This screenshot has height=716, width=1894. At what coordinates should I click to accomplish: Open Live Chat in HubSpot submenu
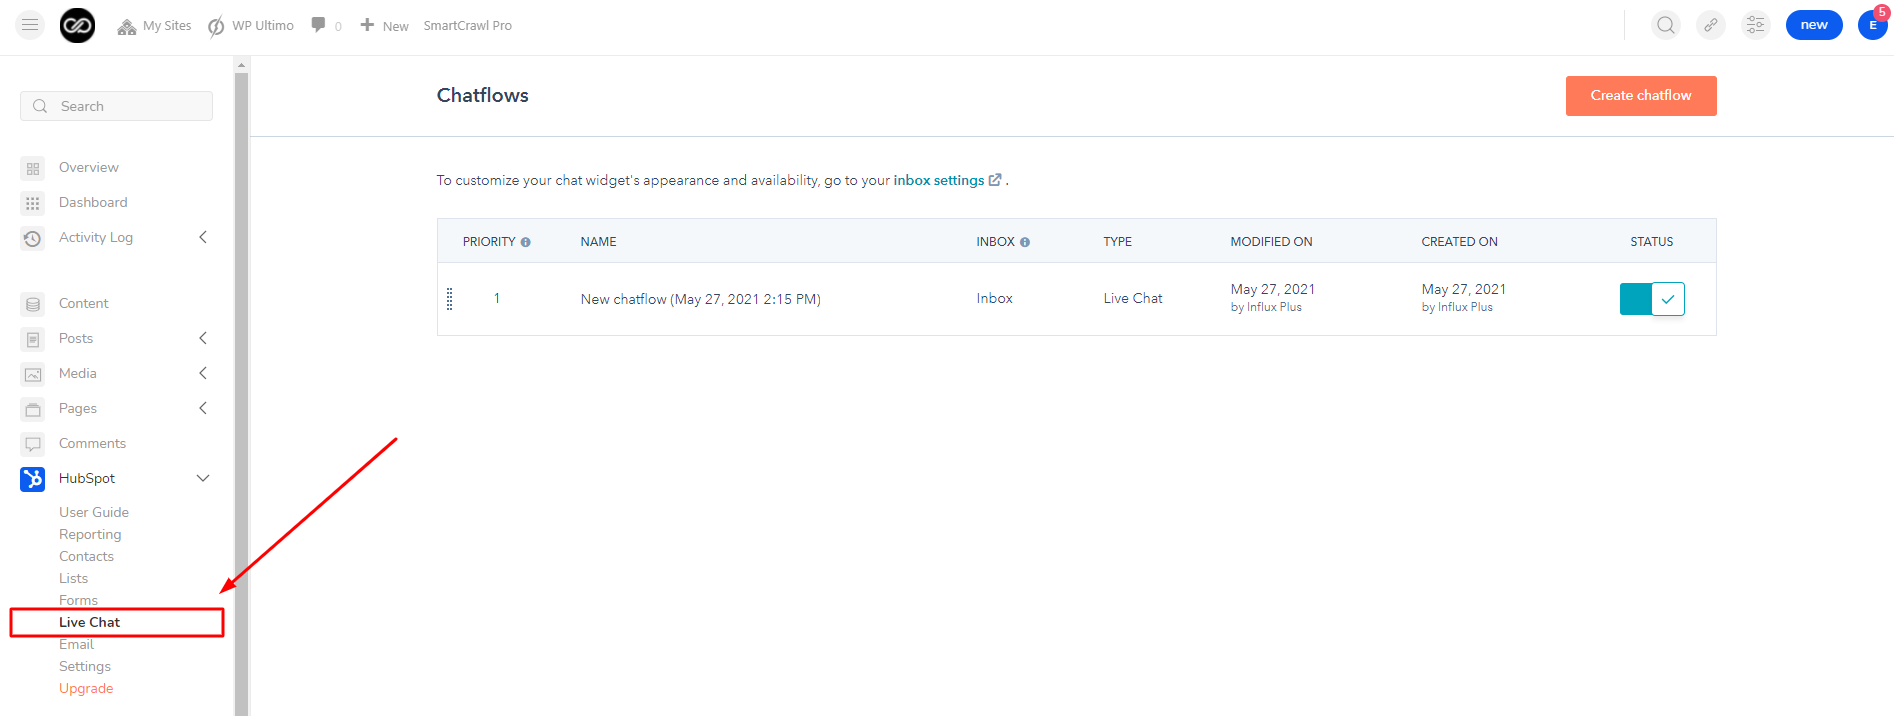coord(89,622)
